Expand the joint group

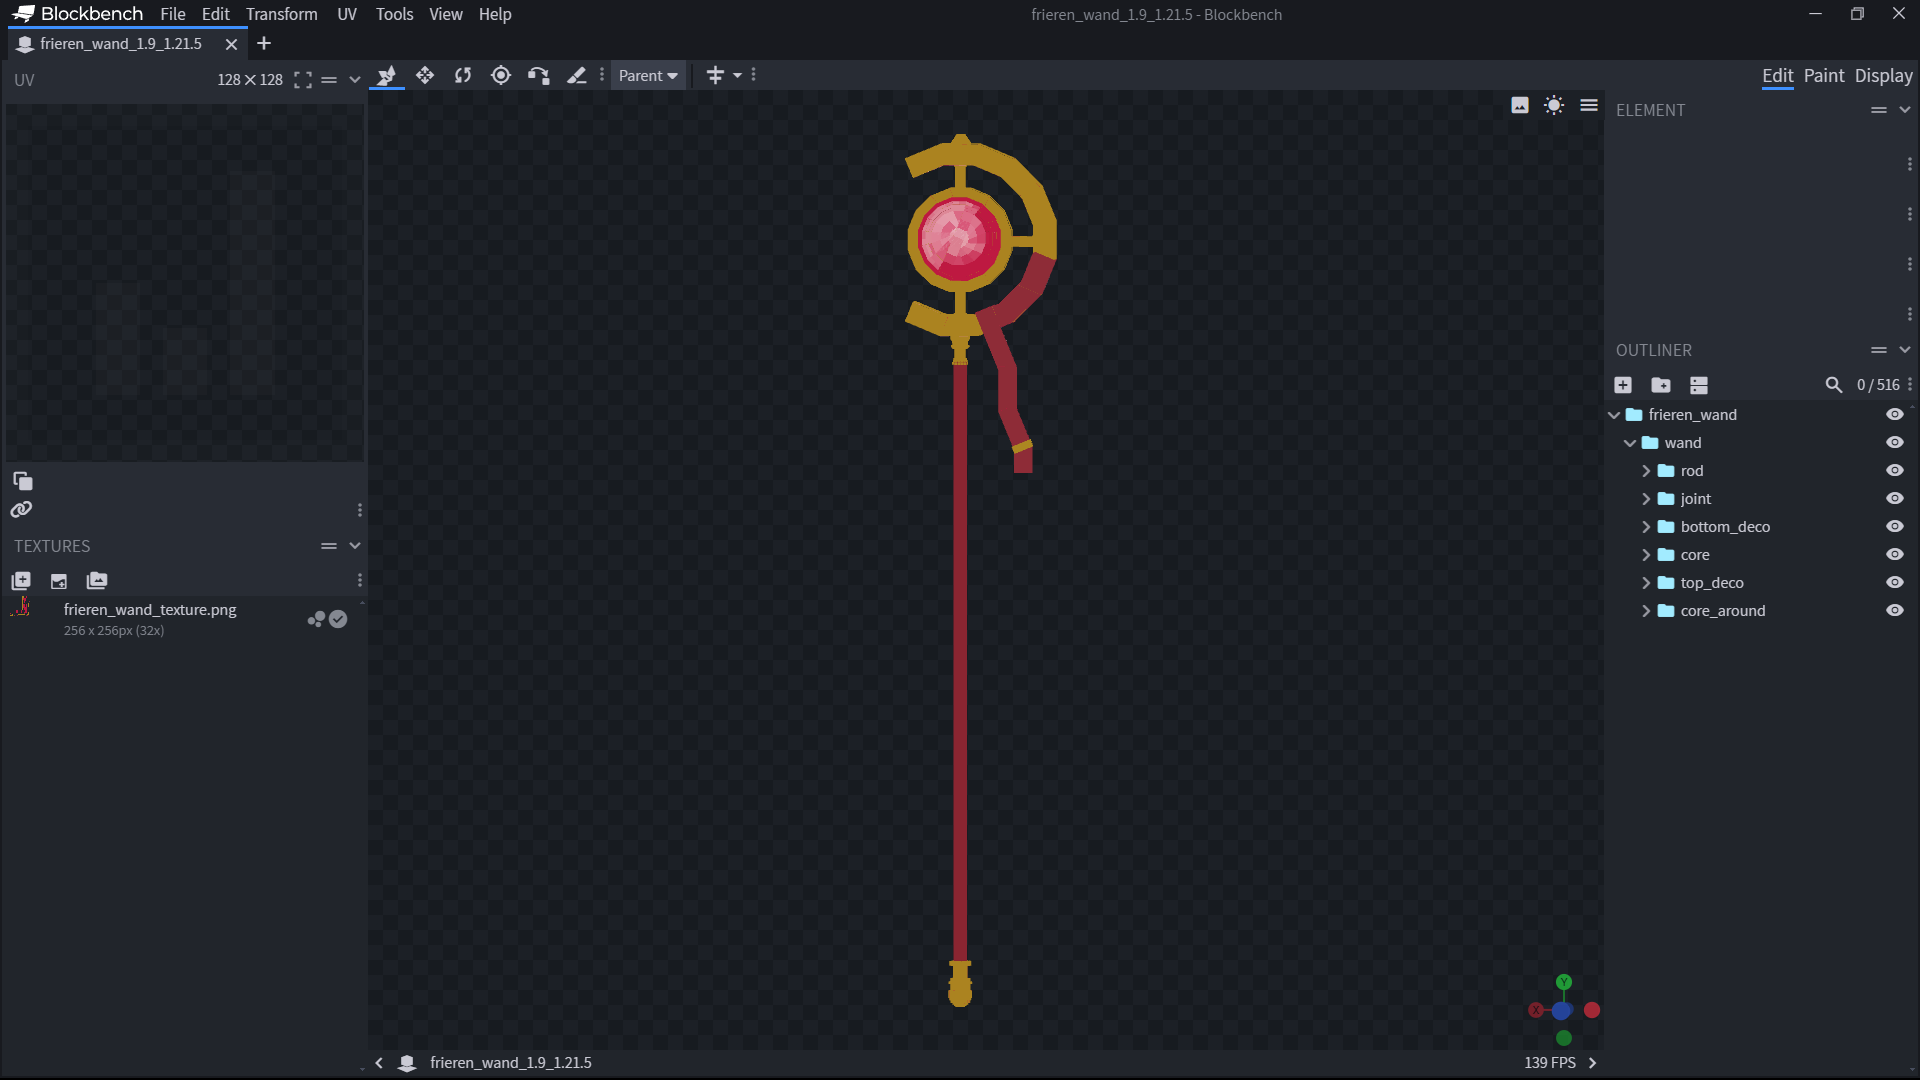pyautogui.click(x=1646, y=499)
